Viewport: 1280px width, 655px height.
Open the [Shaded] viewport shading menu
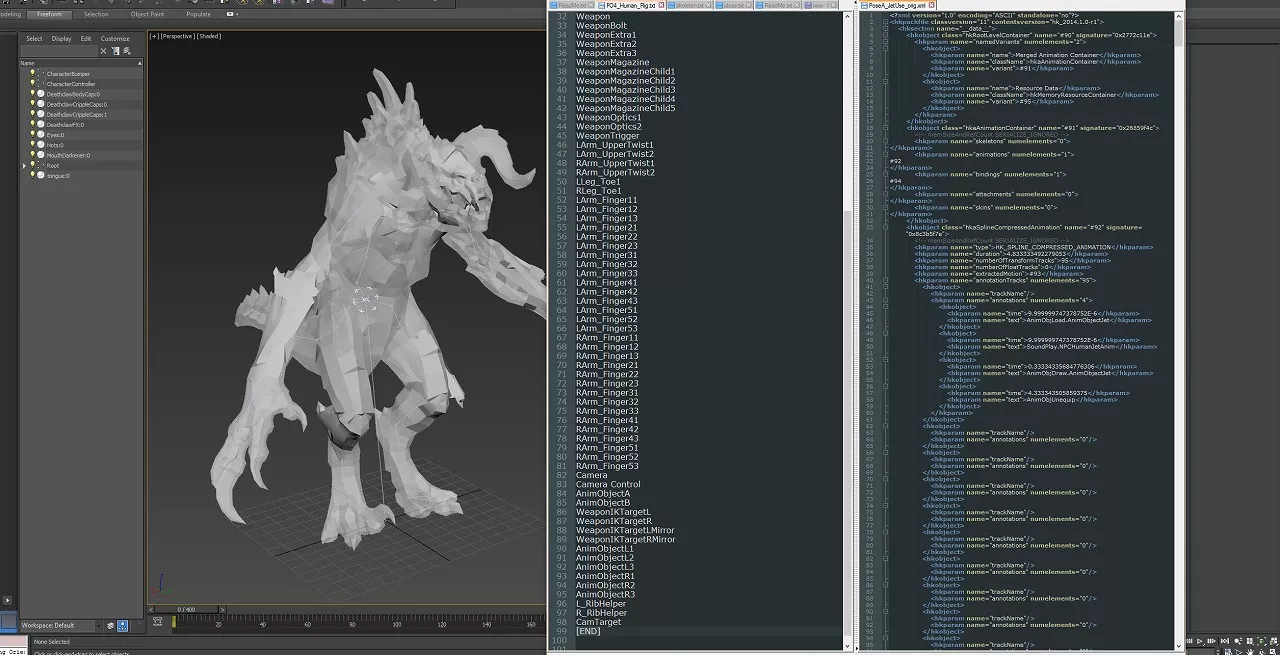pyautogui.click(x=208, y=36)
